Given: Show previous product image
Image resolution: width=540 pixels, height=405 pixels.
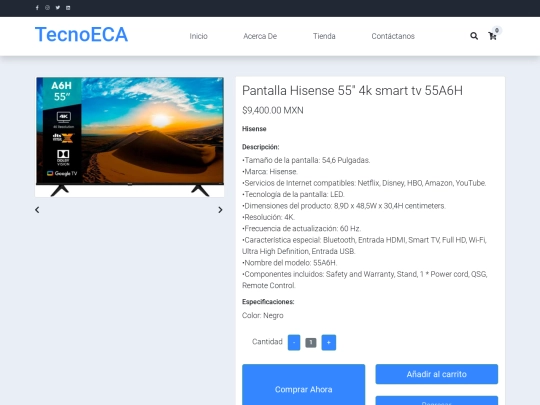Looking at the screenshot, I should 37,210.
